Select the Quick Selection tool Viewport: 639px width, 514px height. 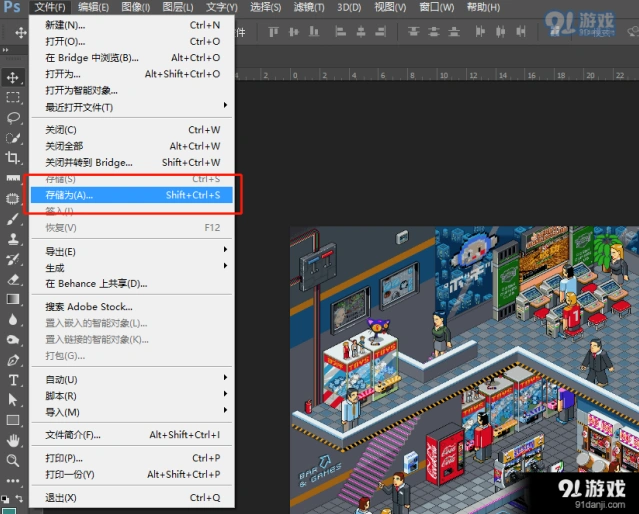pyautogui.click(x=13, y=138)
